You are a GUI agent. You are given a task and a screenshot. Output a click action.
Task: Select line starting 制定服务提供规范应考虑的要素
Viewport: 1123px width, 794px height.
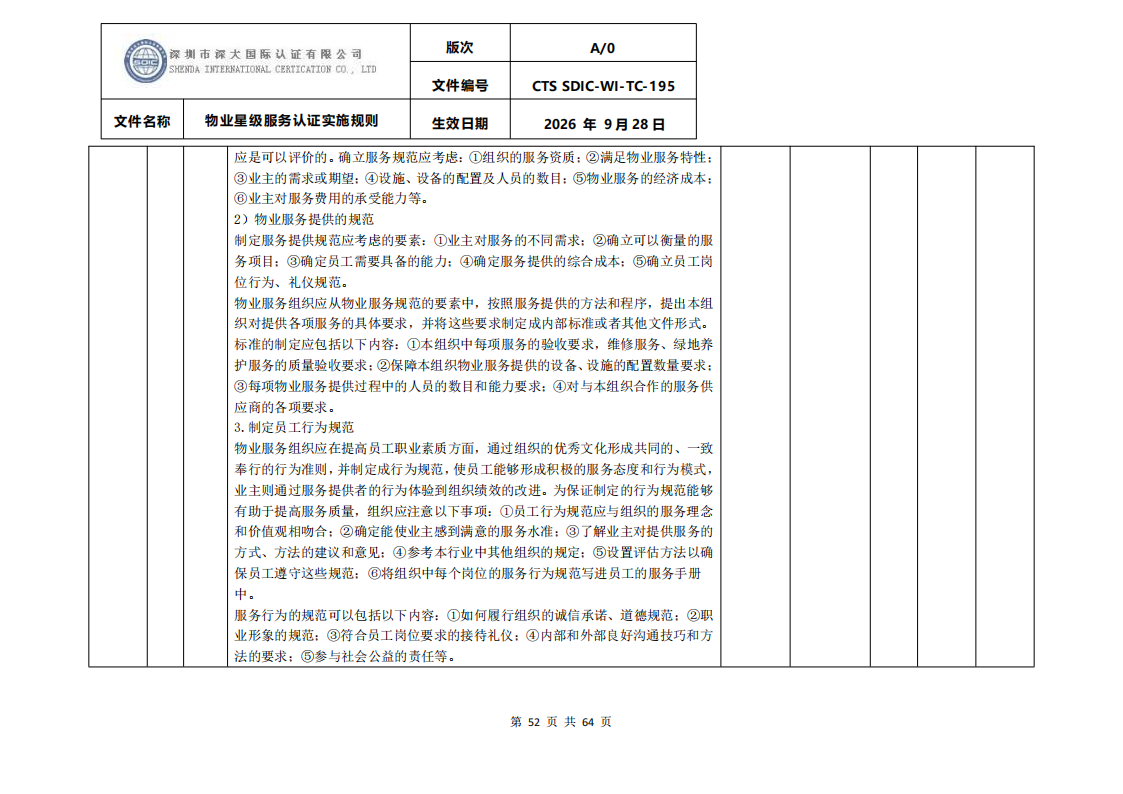(x=473, y=241)
